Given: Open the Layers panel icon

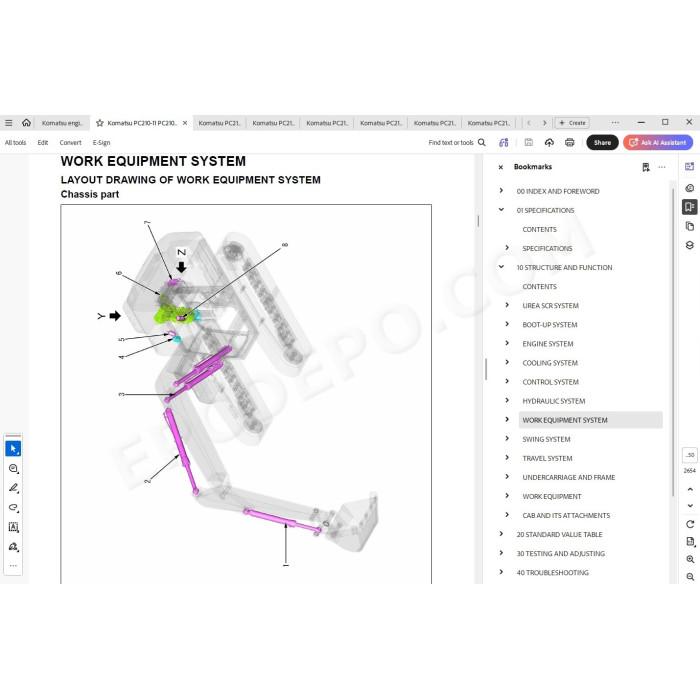Looking at the screenshot, I should [689, 245].
